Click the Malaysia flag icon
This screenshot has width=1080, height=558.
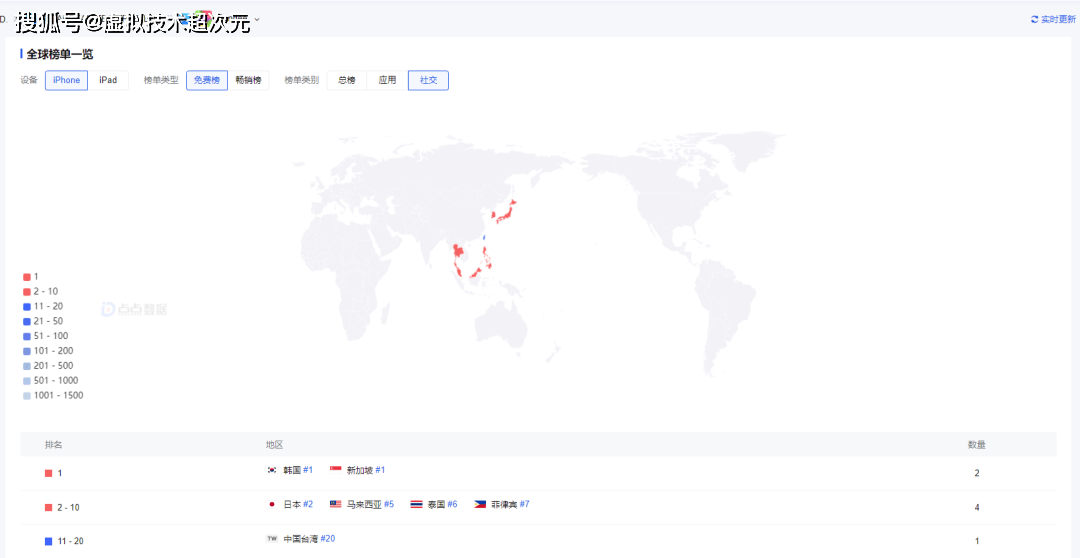click(335, 504)
